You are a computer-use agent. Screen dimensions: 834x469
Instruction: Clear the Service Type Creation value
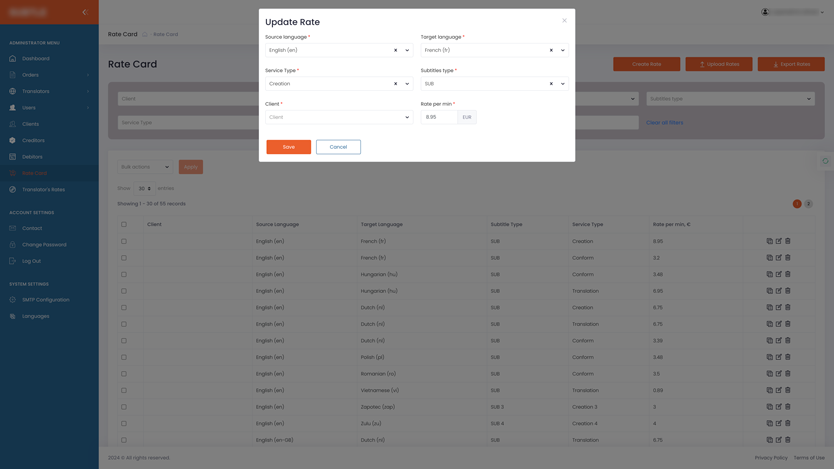point(395,84)
